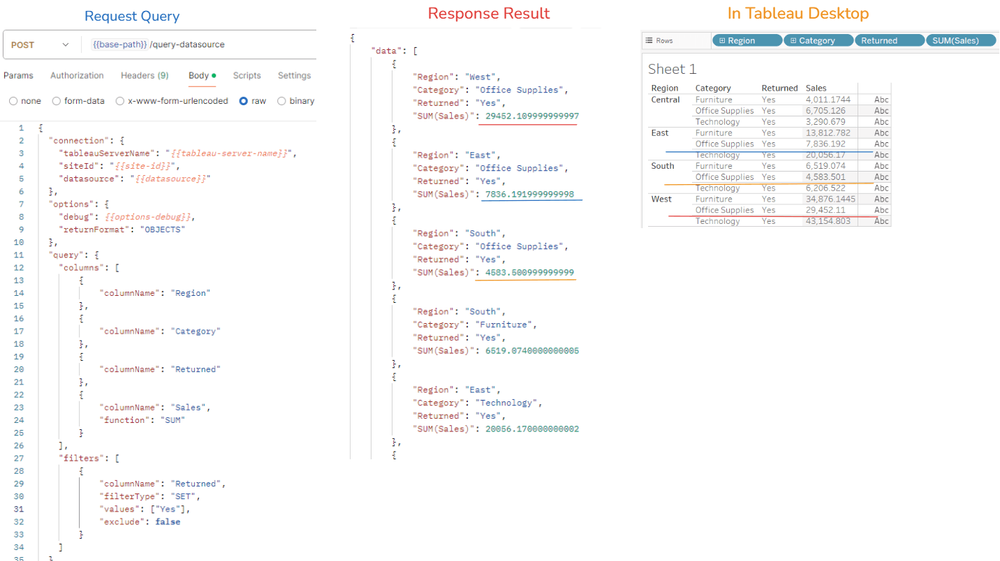Screen dimensions: 1000x561
Task: Select the West region label in the Tableau table
Action: pyautogui.click(x=661, y=199)
